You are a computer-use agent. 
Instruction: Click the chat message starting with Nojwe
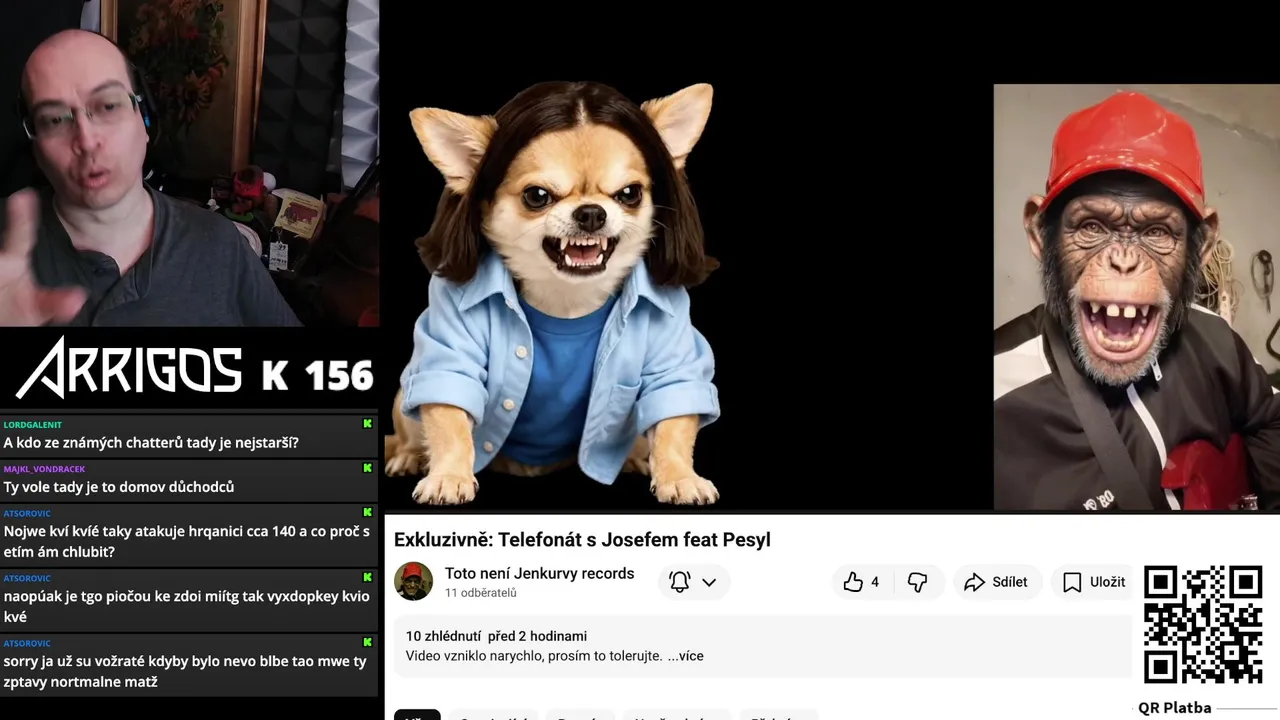[187, 541]
